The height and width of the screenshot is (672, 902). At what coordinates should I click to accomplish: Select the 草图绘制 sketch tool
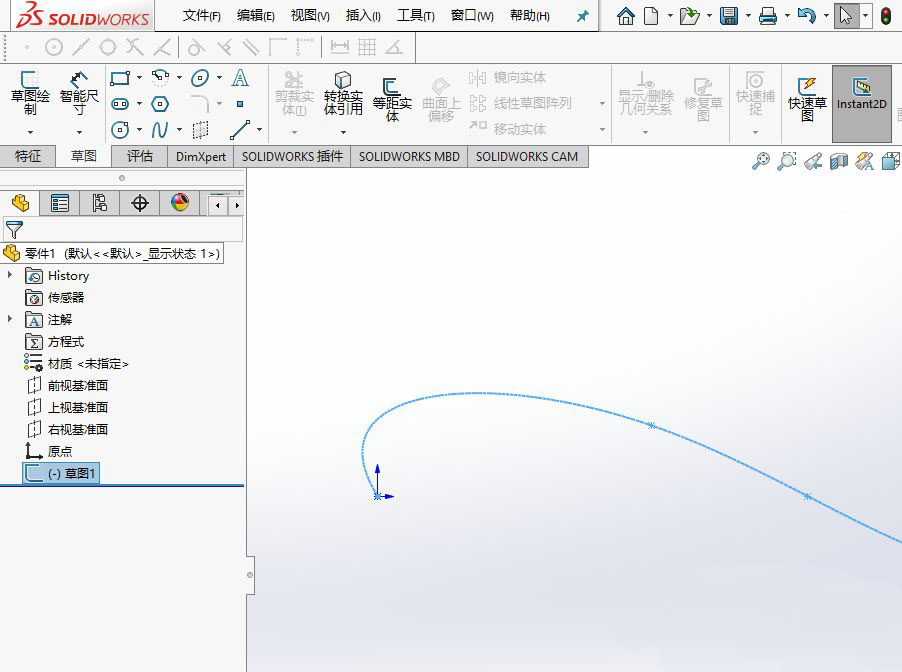pos(28,95)
